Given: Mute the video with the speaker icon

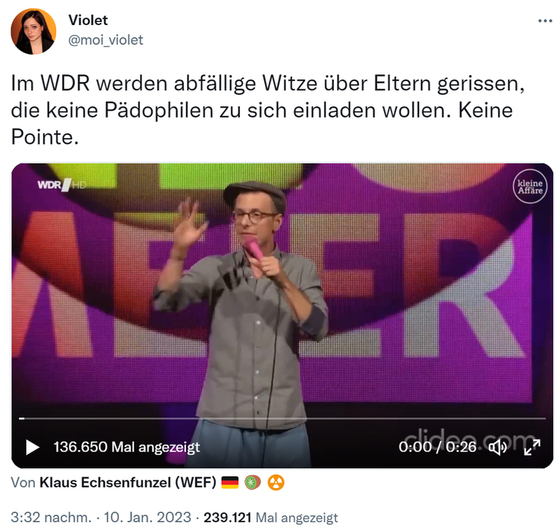Looking at the screenshot, I should 498,447.
